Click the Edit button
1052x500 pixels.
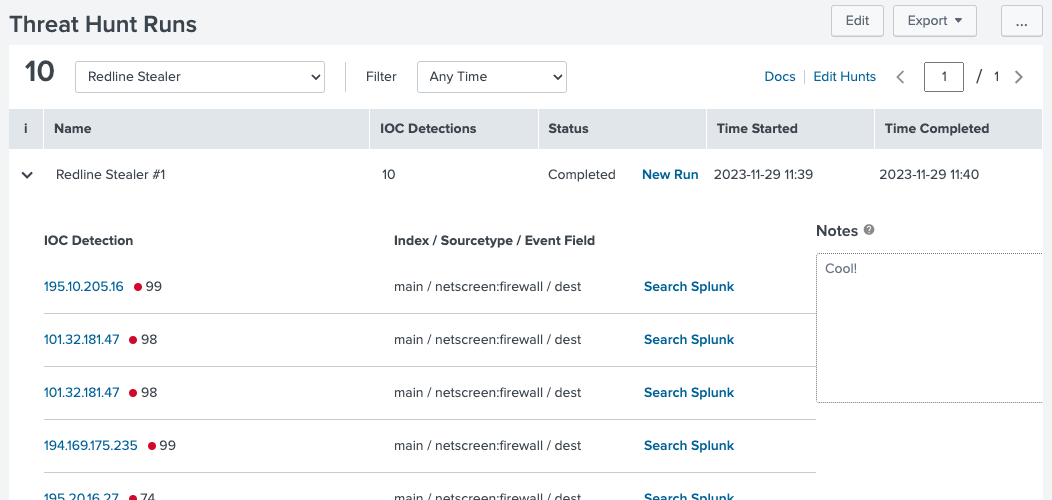coord(857,21)
